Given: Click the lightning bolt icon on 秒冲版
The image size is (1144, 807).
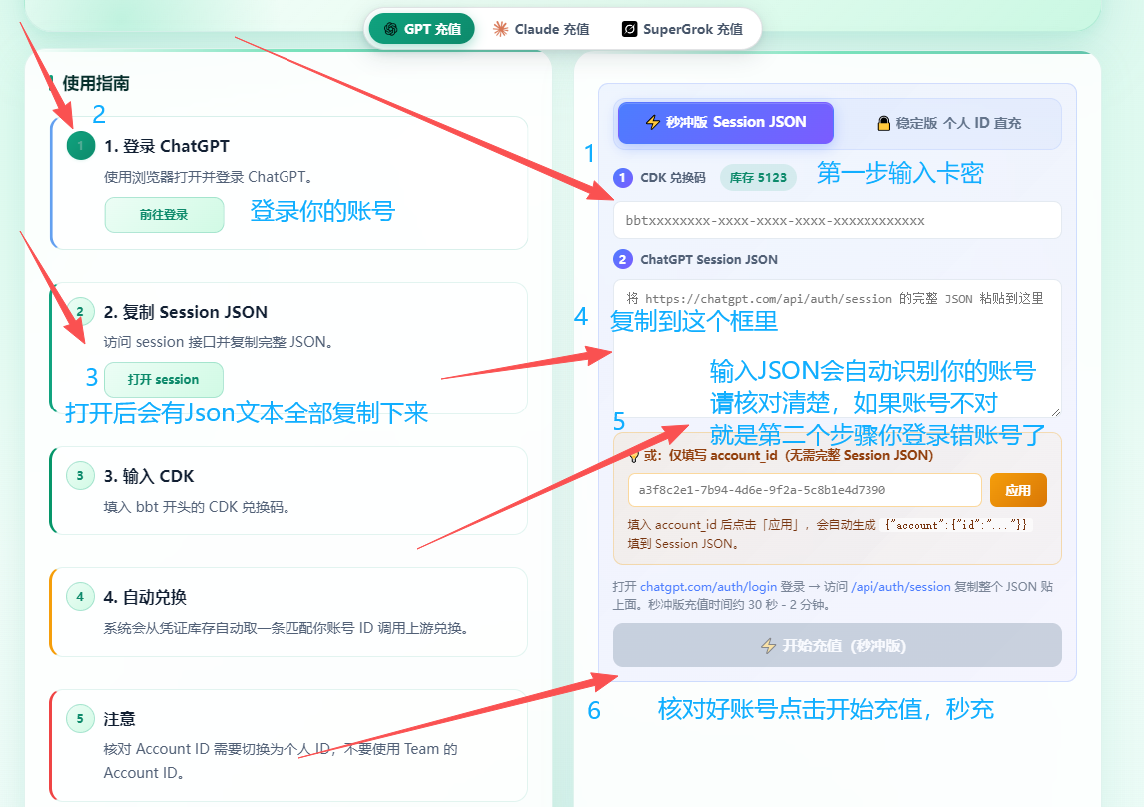Looking at the screenshot, I should pyautogui.click(x=653, y=122).
